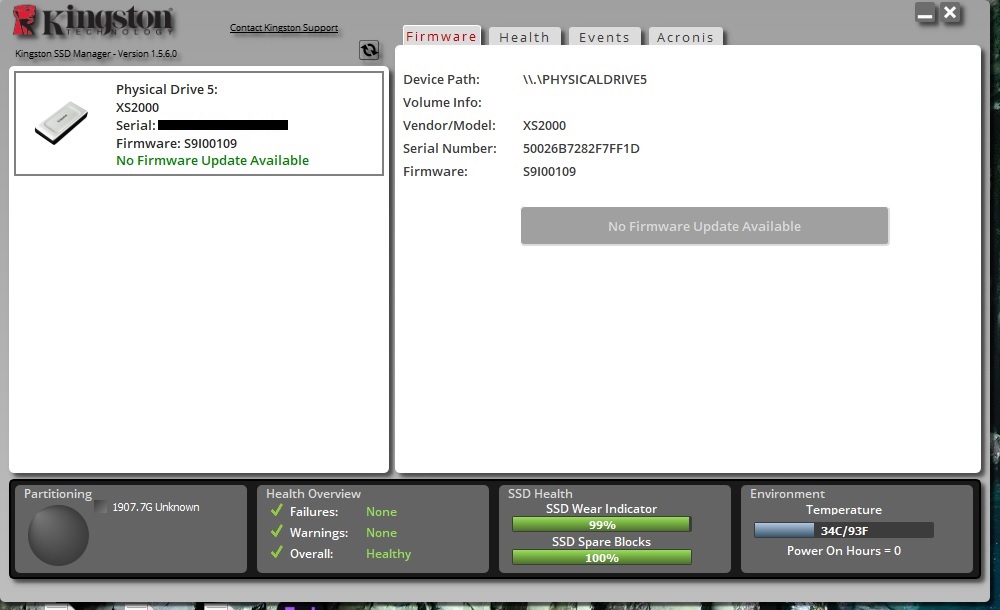Switch to the Health tab
Viewport: 1000px width, 610px height.
coord(524,37)
